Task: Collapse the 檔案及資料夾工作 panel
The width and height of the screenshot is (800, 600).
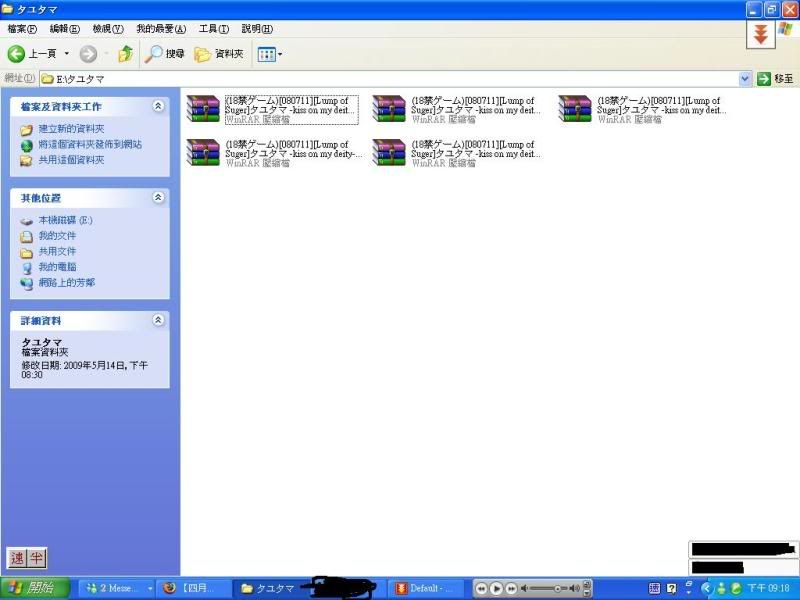Action: click(x=158, y=106)
